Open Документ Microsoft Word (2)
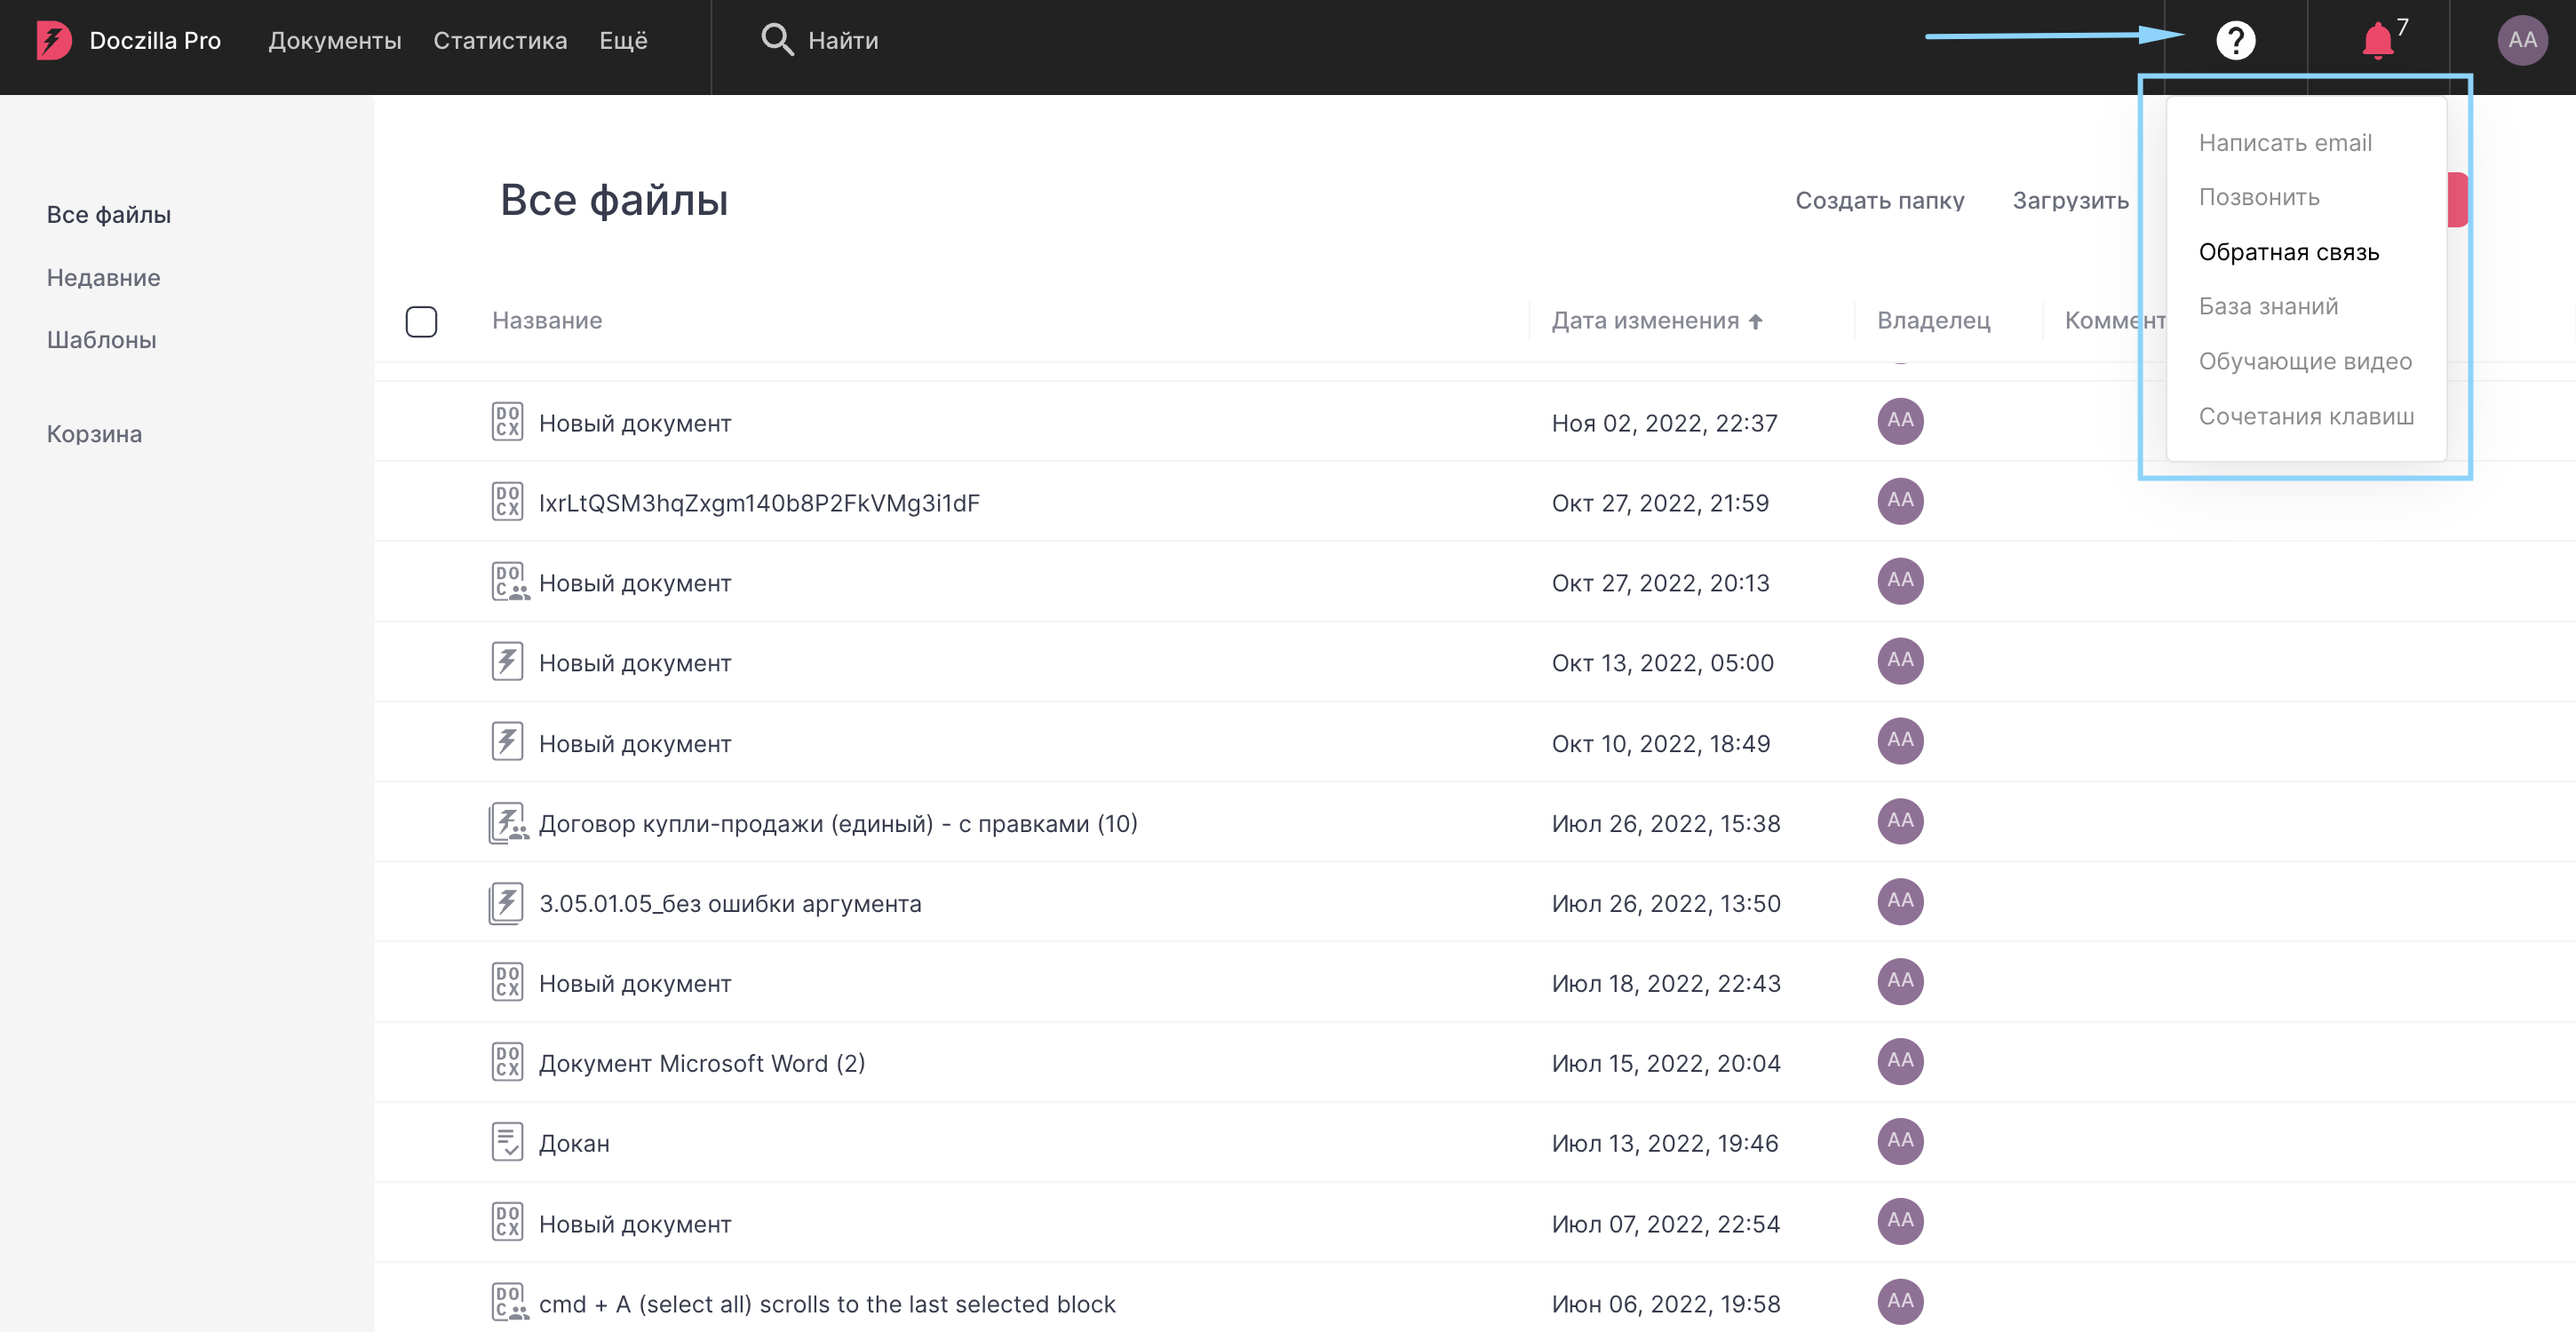The width and height of the screenshot is (2576, 1332). (702, 1062)
